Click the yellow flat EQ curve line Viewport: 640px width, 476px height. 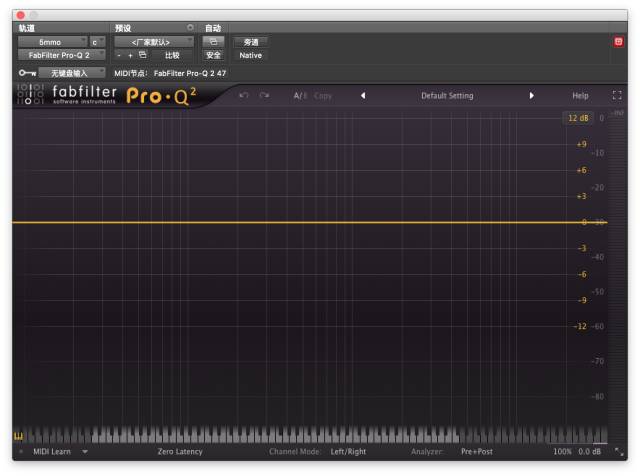pos(309,222)
